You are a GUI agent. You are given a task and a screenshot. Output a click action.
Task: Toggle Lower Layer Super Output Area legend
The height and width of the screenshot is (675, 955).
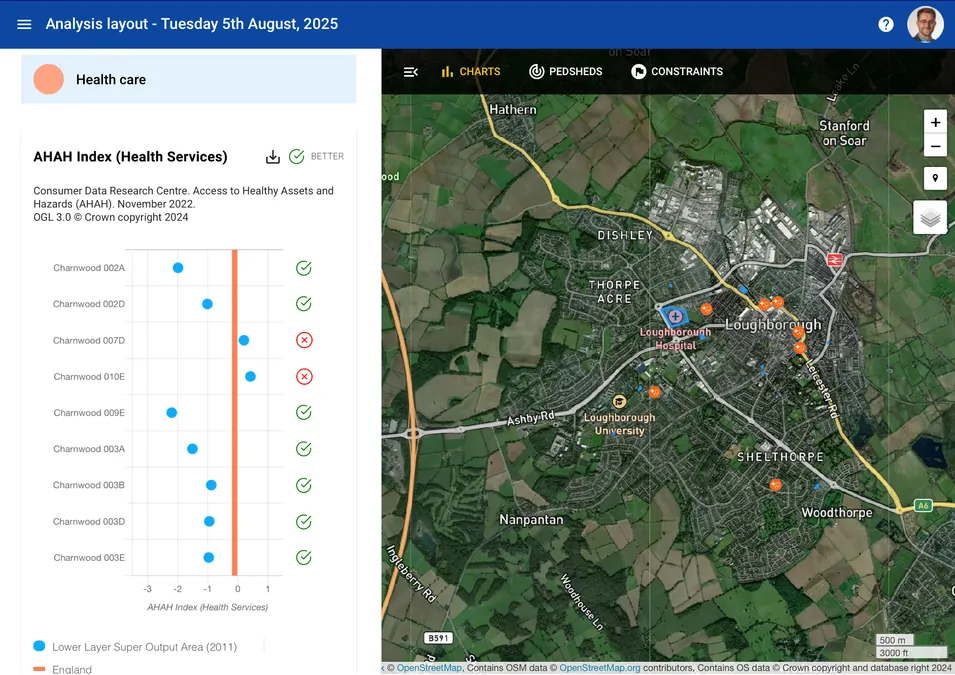[x=135, y=647]
